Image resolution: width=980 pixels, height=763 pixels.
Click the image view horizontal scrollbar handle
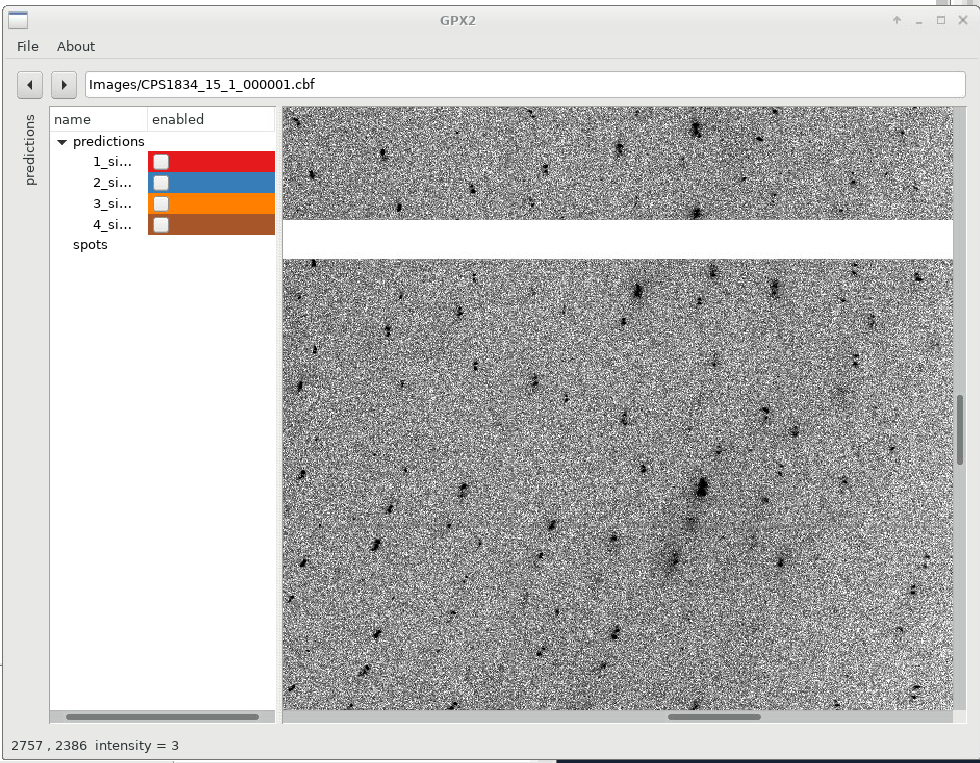tap(714, 717)
